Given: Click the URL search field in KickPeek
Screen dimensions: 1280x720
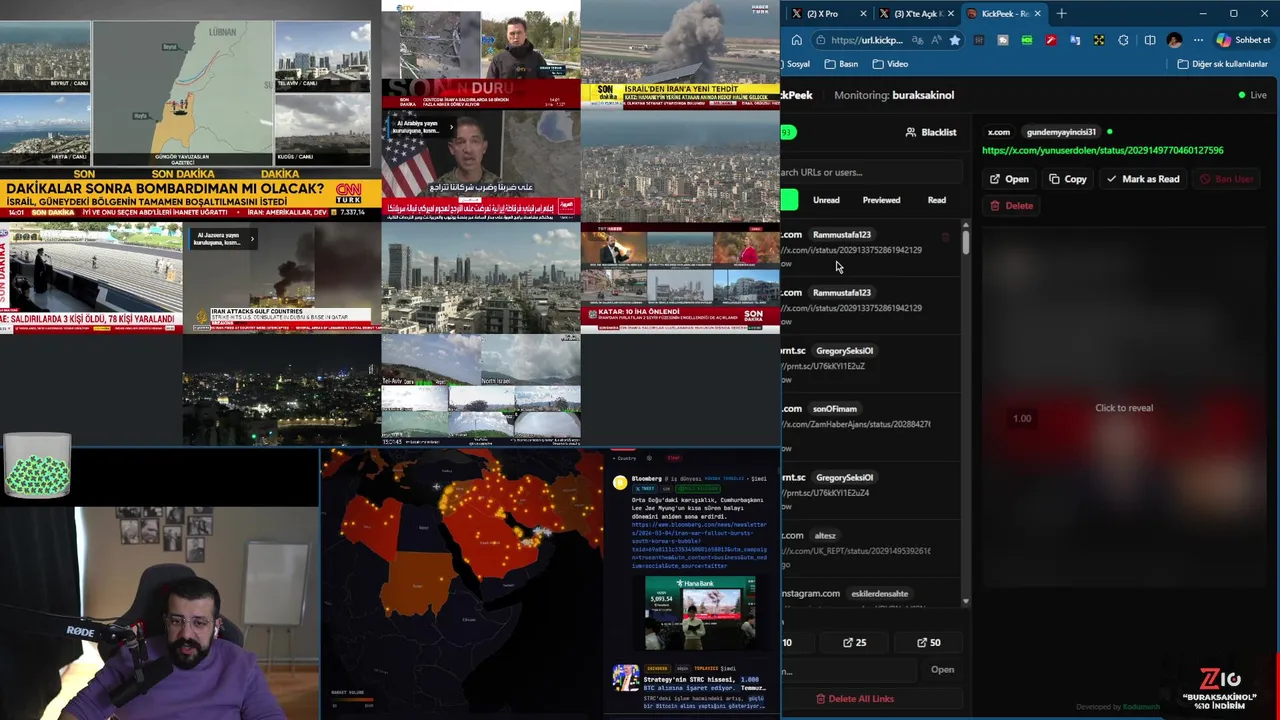Looking at the screenshot, I should click(x=870, y=172).
